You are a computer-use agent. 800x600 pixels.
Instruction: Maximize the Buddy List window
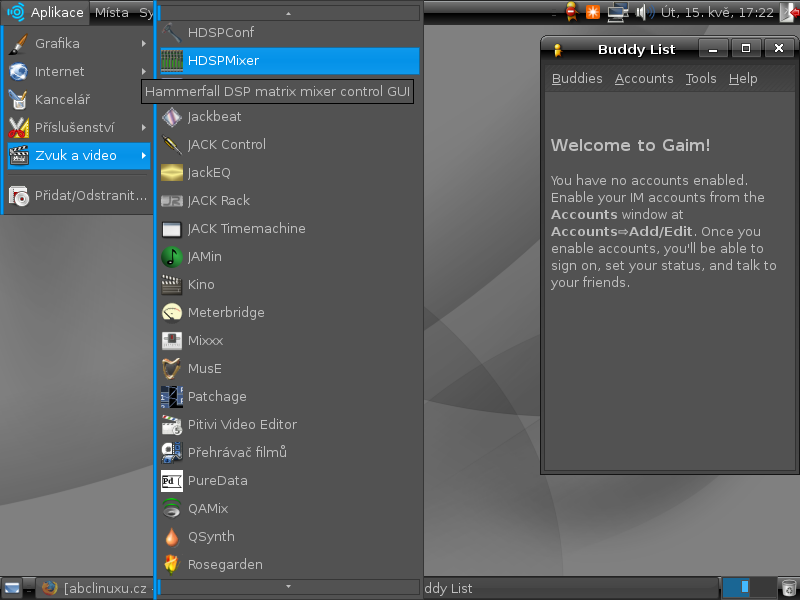pos(746,48)
